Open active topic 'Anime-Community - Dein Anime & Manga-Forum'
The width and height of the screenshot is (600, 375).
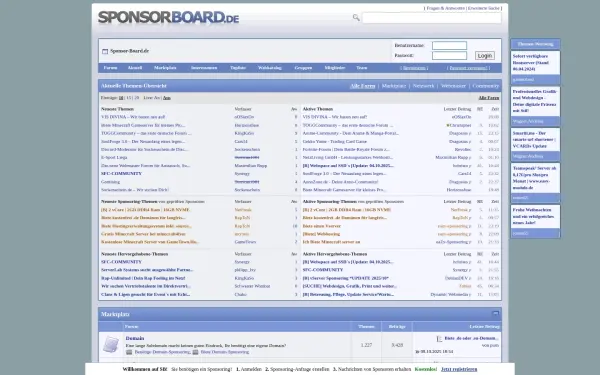click(x=351, y=134)
